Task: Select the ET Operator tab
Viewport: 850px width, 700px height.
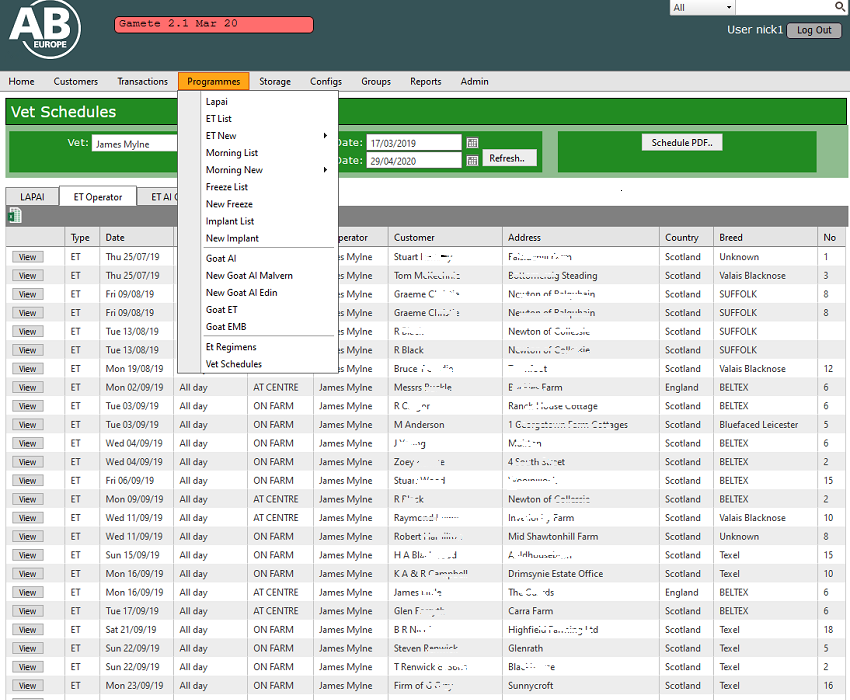Action: coord(97,197)
